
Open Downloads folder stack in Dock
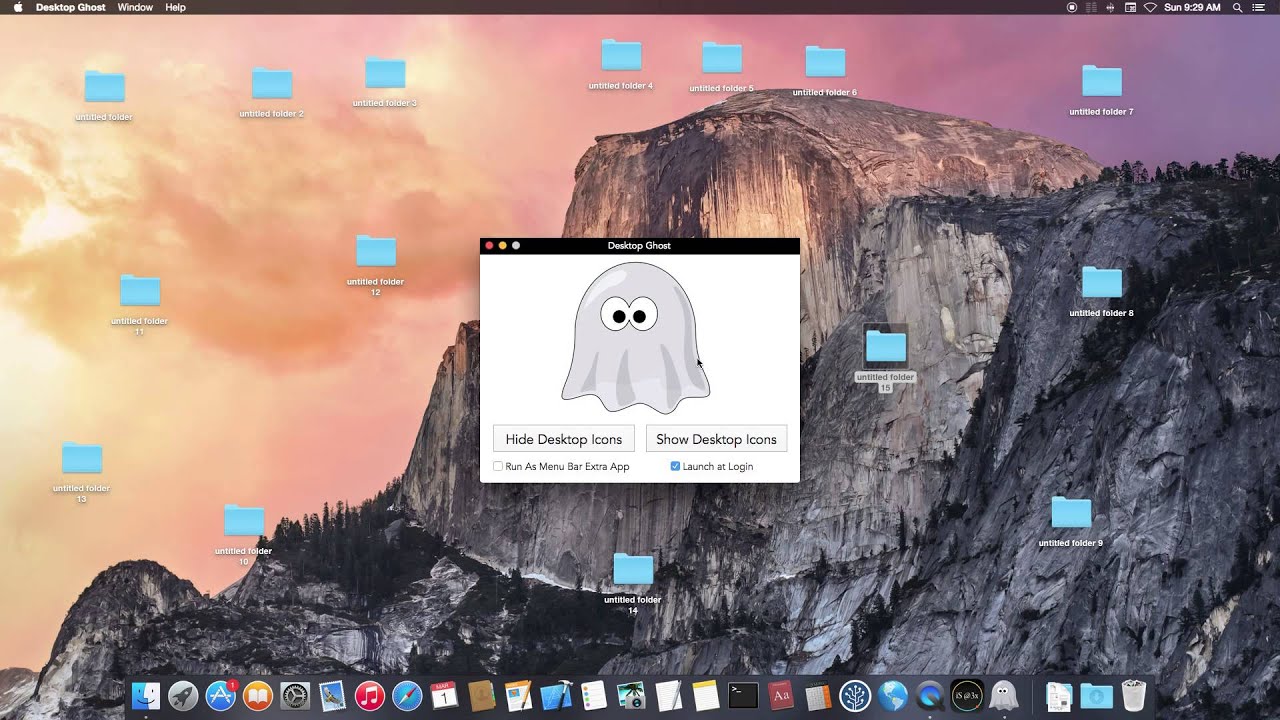(1096, 696)
